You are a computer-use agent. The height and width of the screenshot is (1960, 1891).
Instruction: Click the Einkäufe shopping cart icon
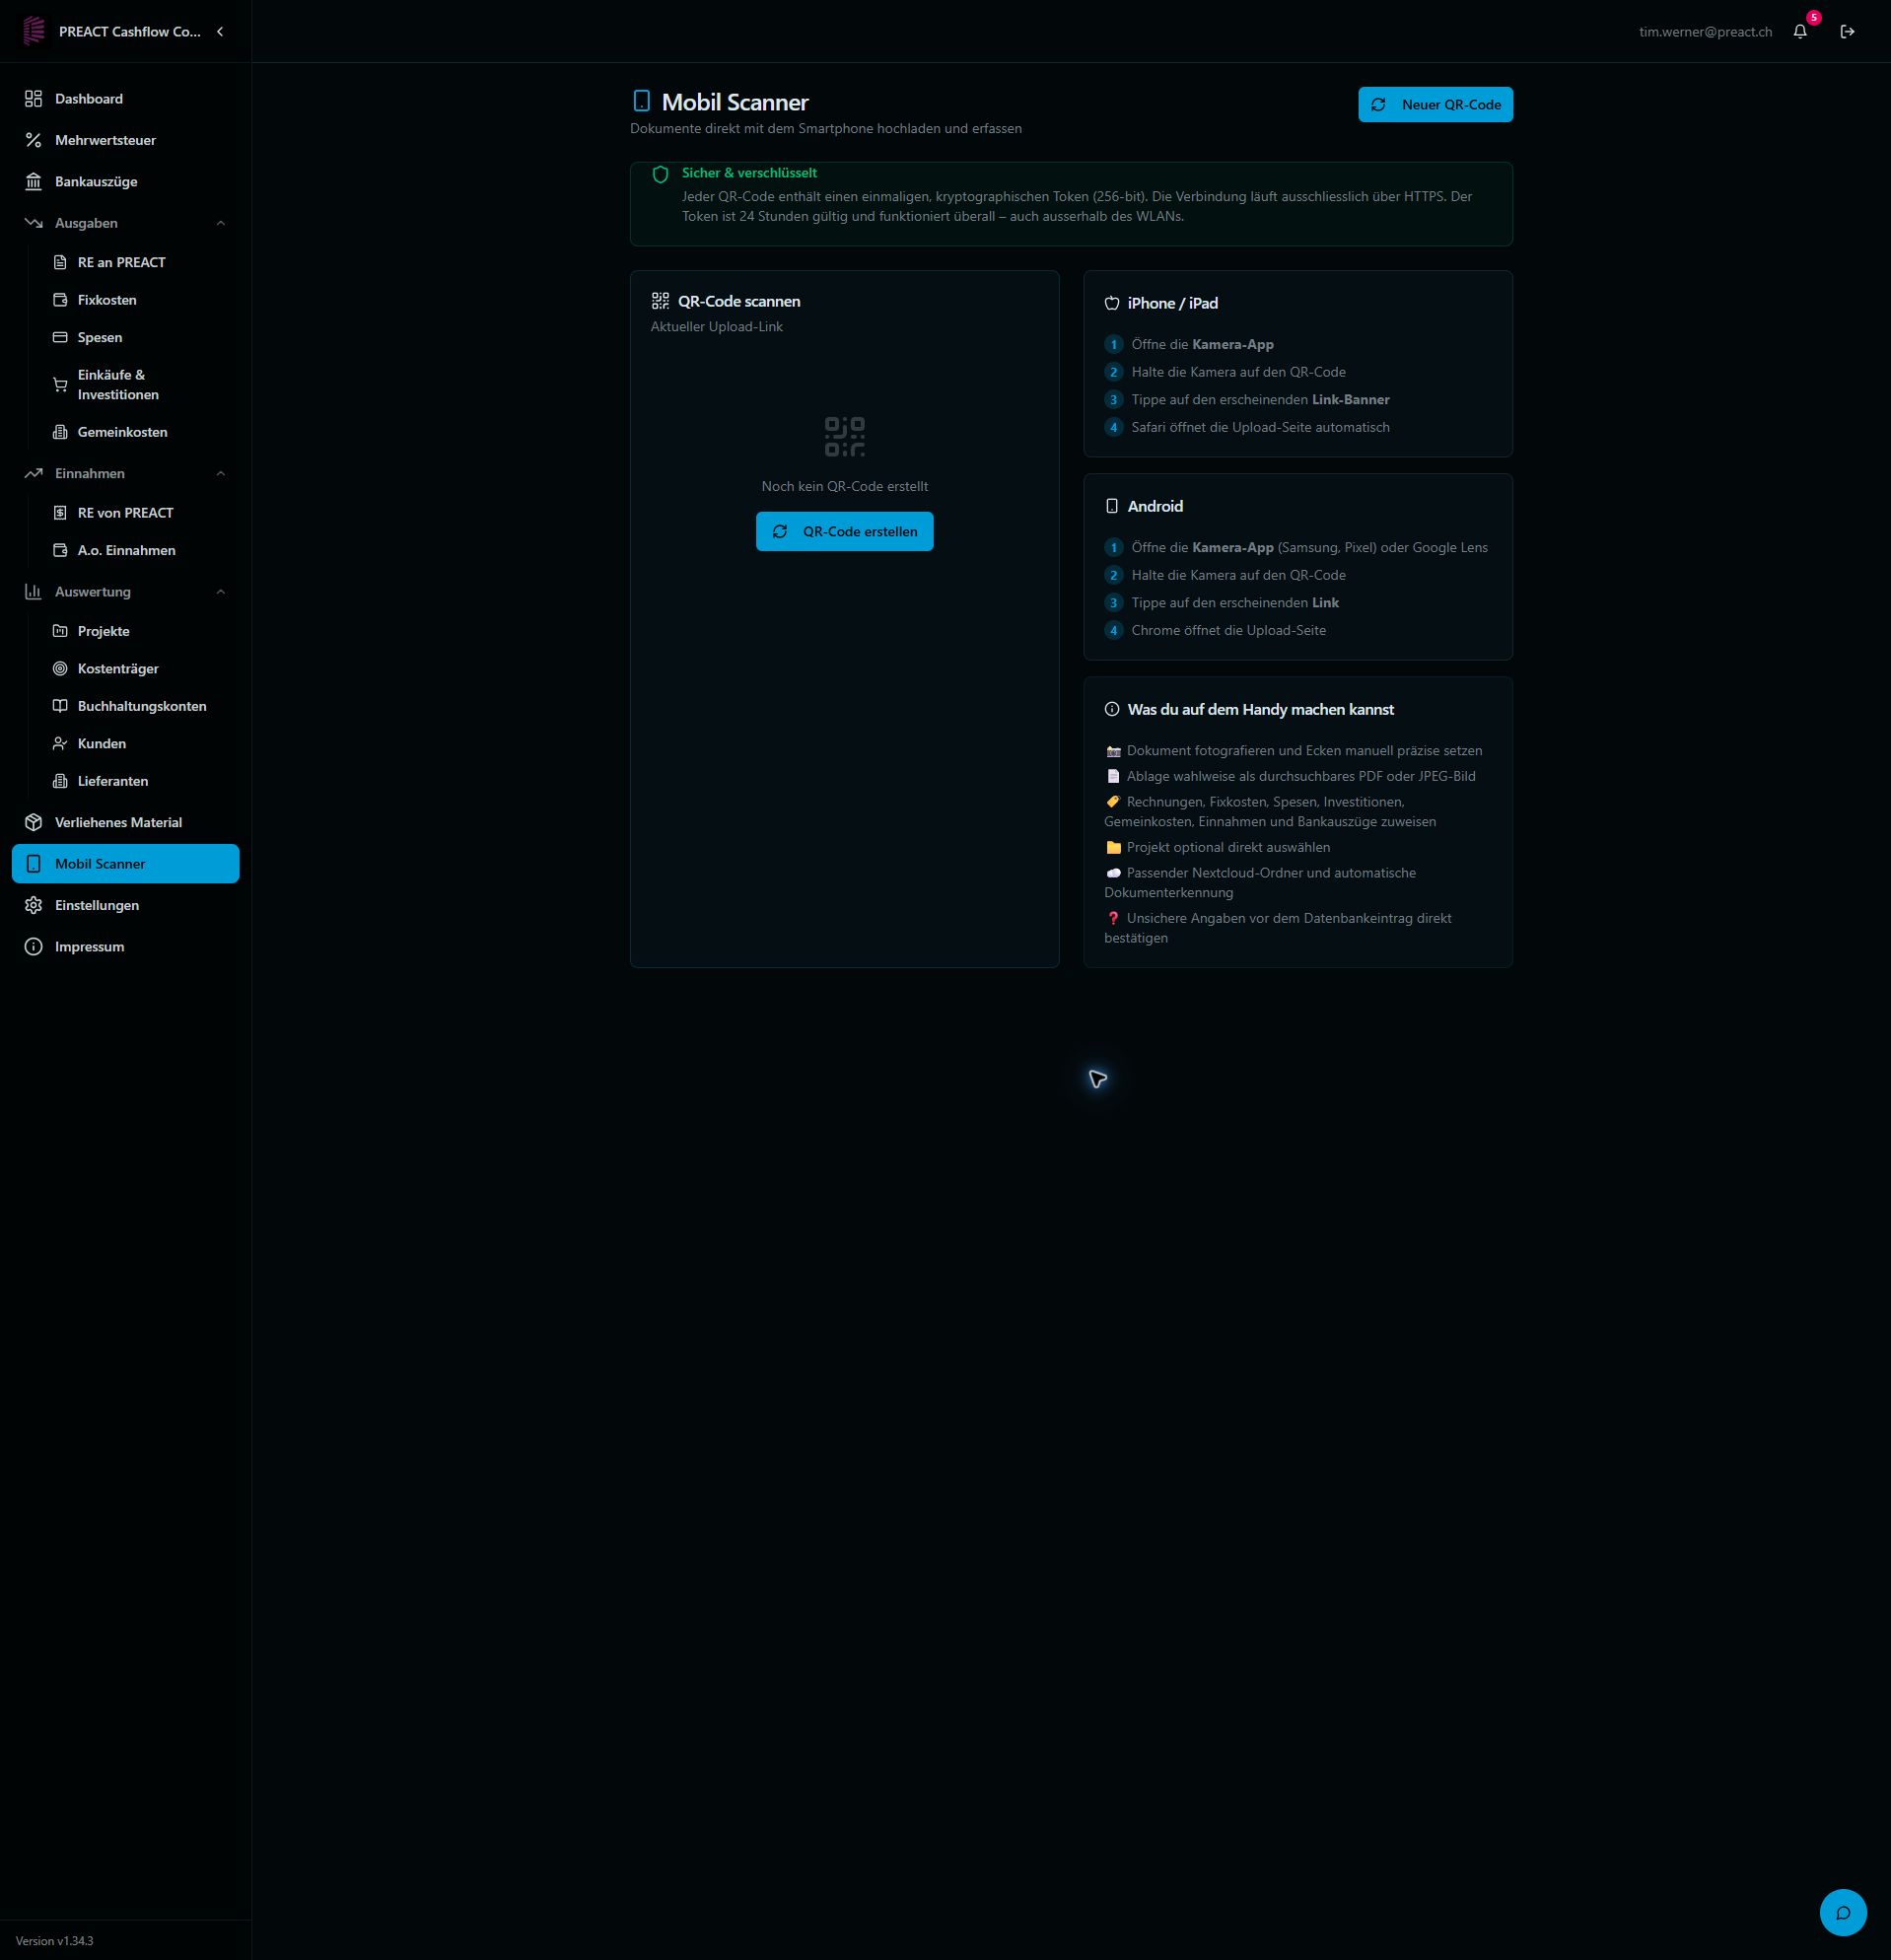(x=60, y=385)
